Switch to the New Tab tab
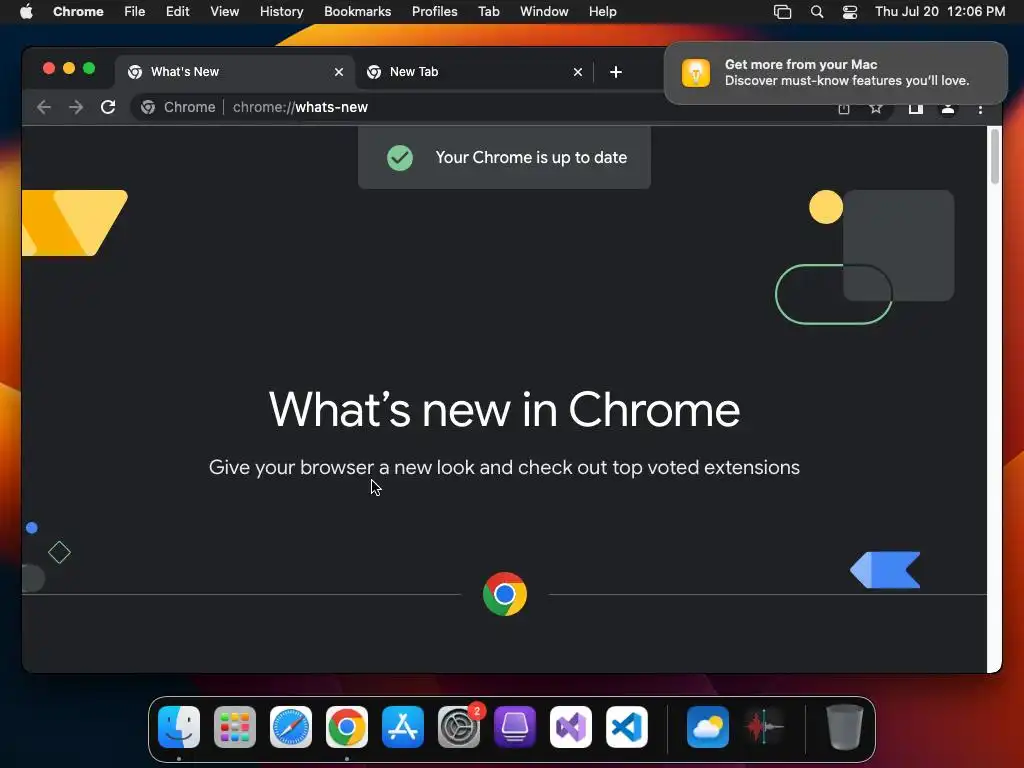The width and height of the screenshot is (1024, 768). coord(475,72)
